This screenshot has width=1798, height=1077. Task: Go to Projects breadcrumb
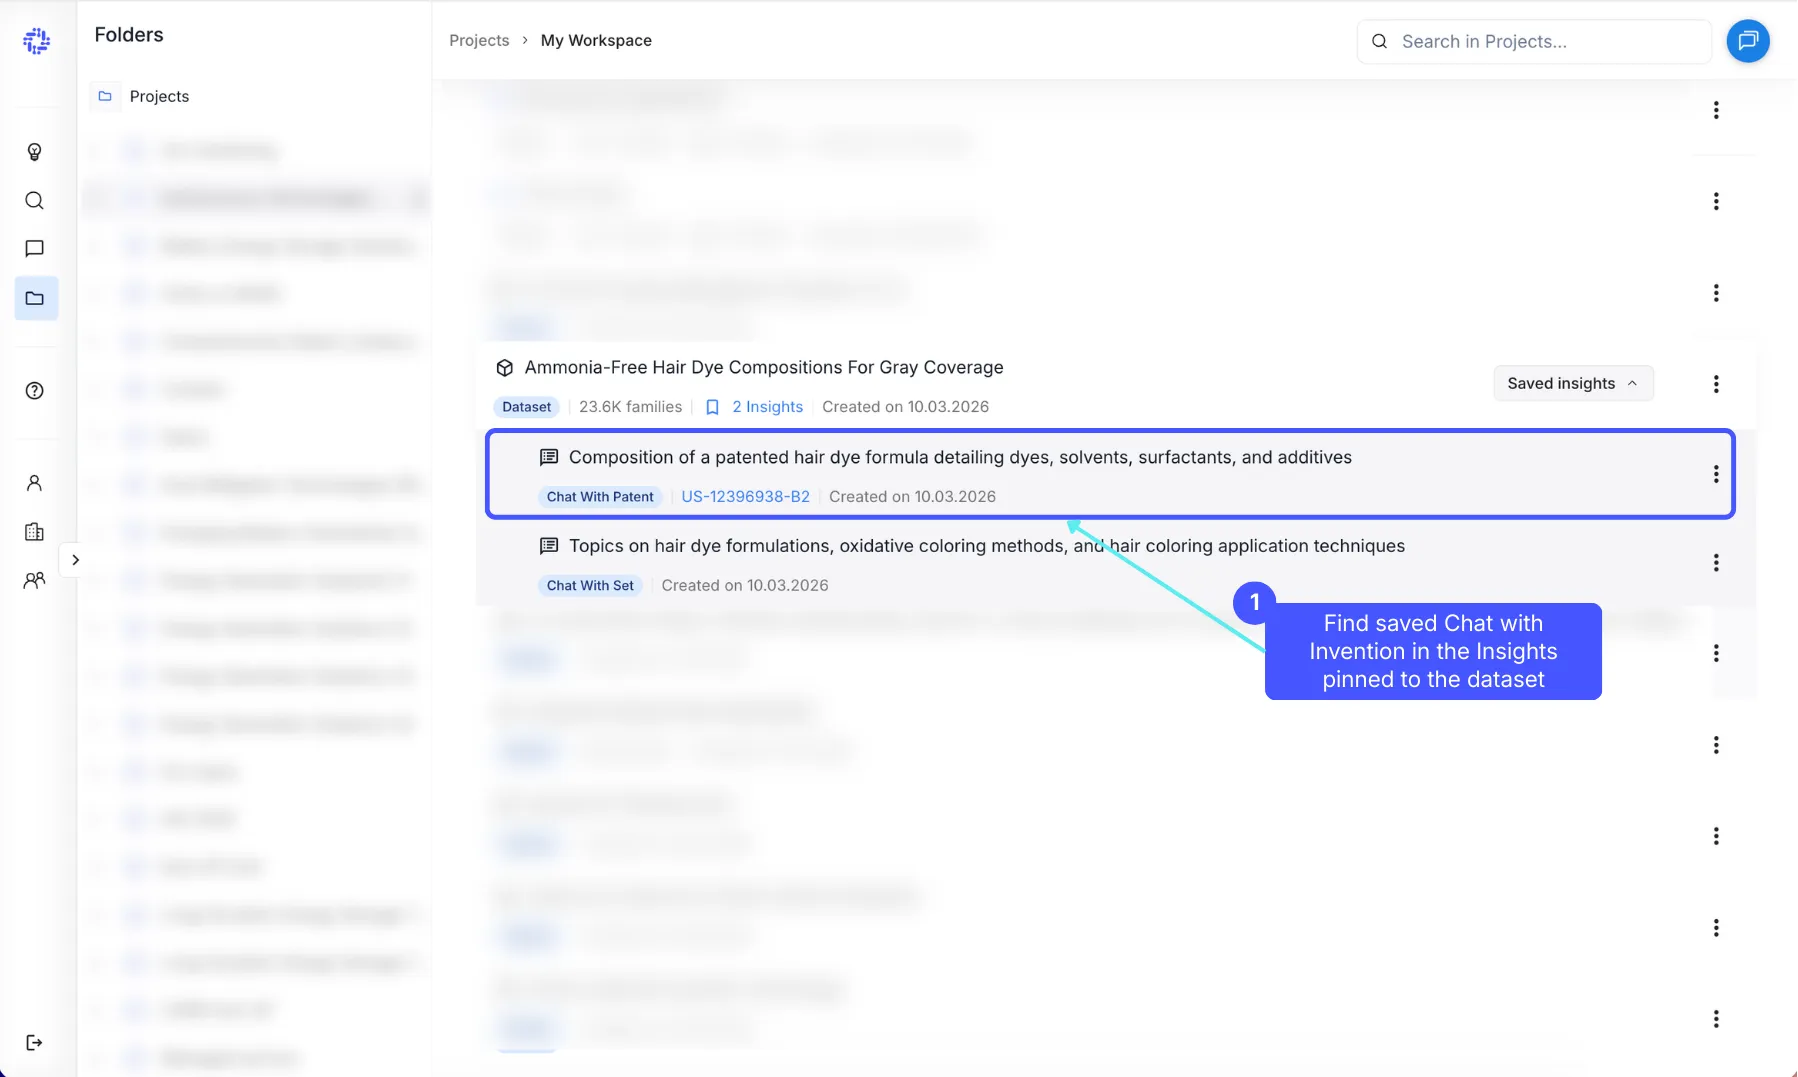pos(479,40)
